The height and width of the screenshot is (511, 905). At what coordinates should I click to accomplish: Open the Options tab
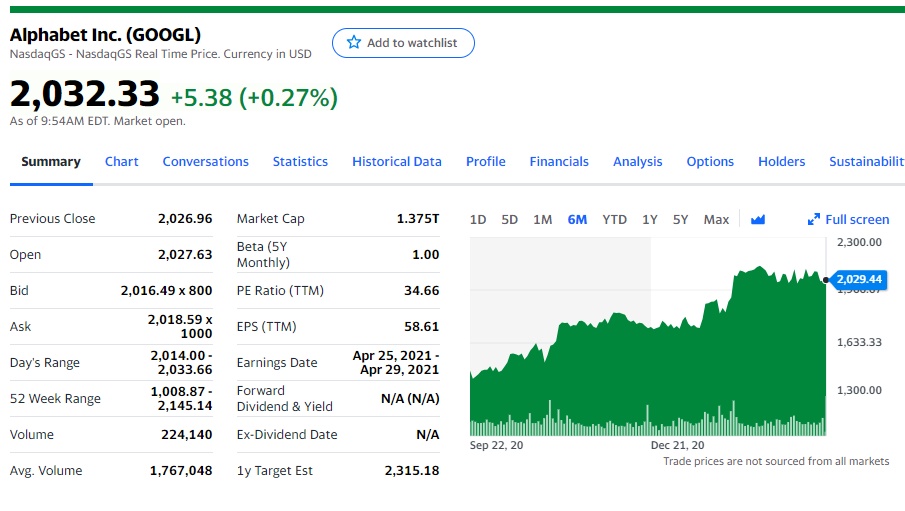pyautogui.click(x=710, y=162)
